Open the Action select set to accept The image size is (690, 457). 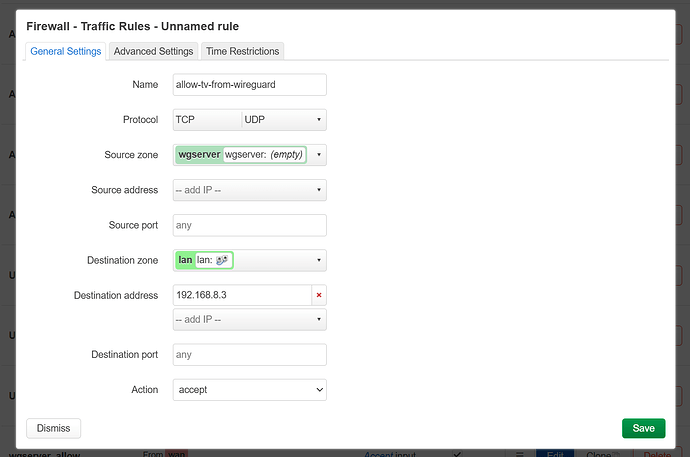tap(249, 389)
